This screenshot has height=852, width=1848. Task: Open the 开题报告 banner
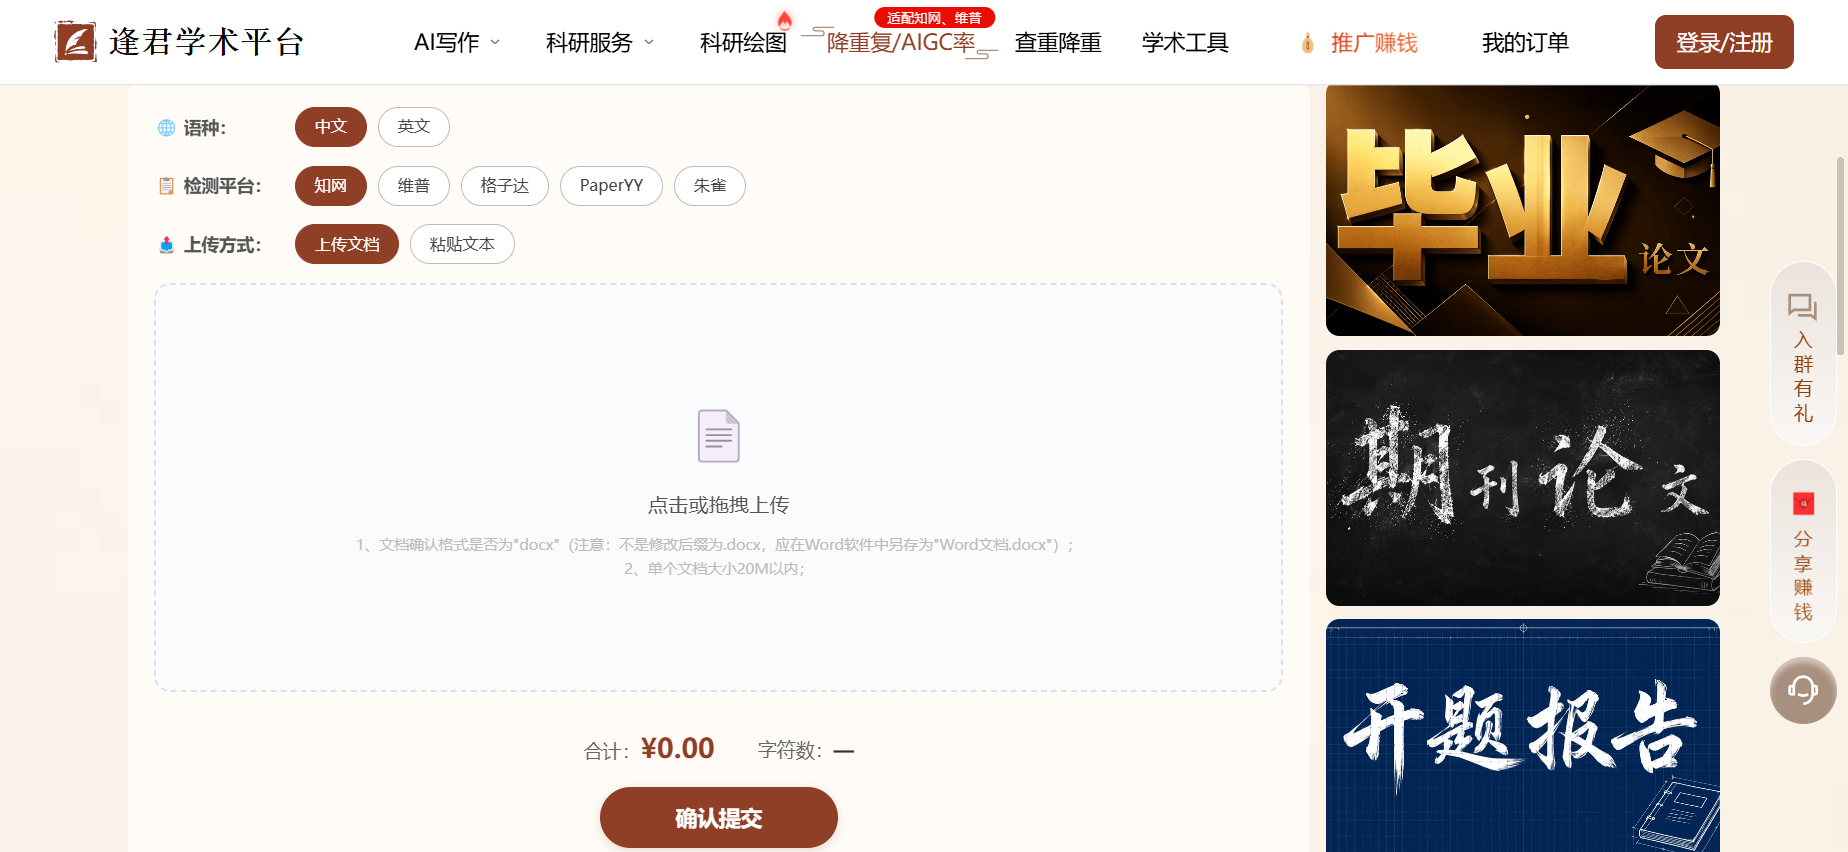pos(1523,736)
